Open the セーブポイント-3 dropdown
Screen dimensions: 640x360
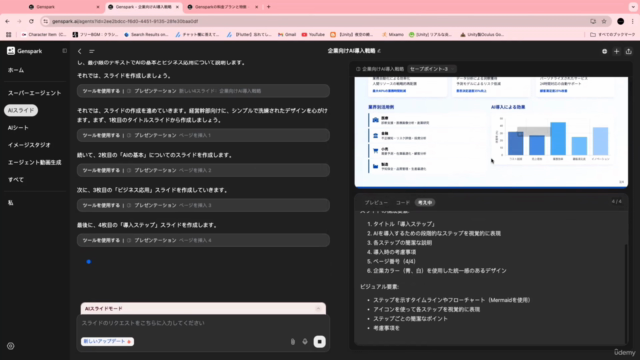point(432,69)
